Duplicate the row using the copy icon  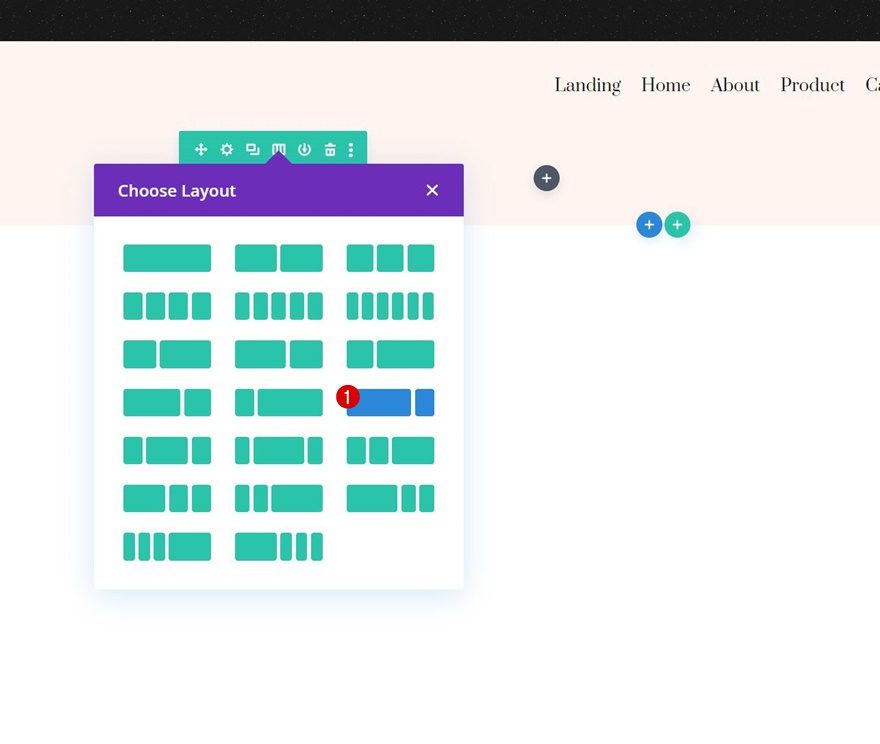click(x=252, y=149)
